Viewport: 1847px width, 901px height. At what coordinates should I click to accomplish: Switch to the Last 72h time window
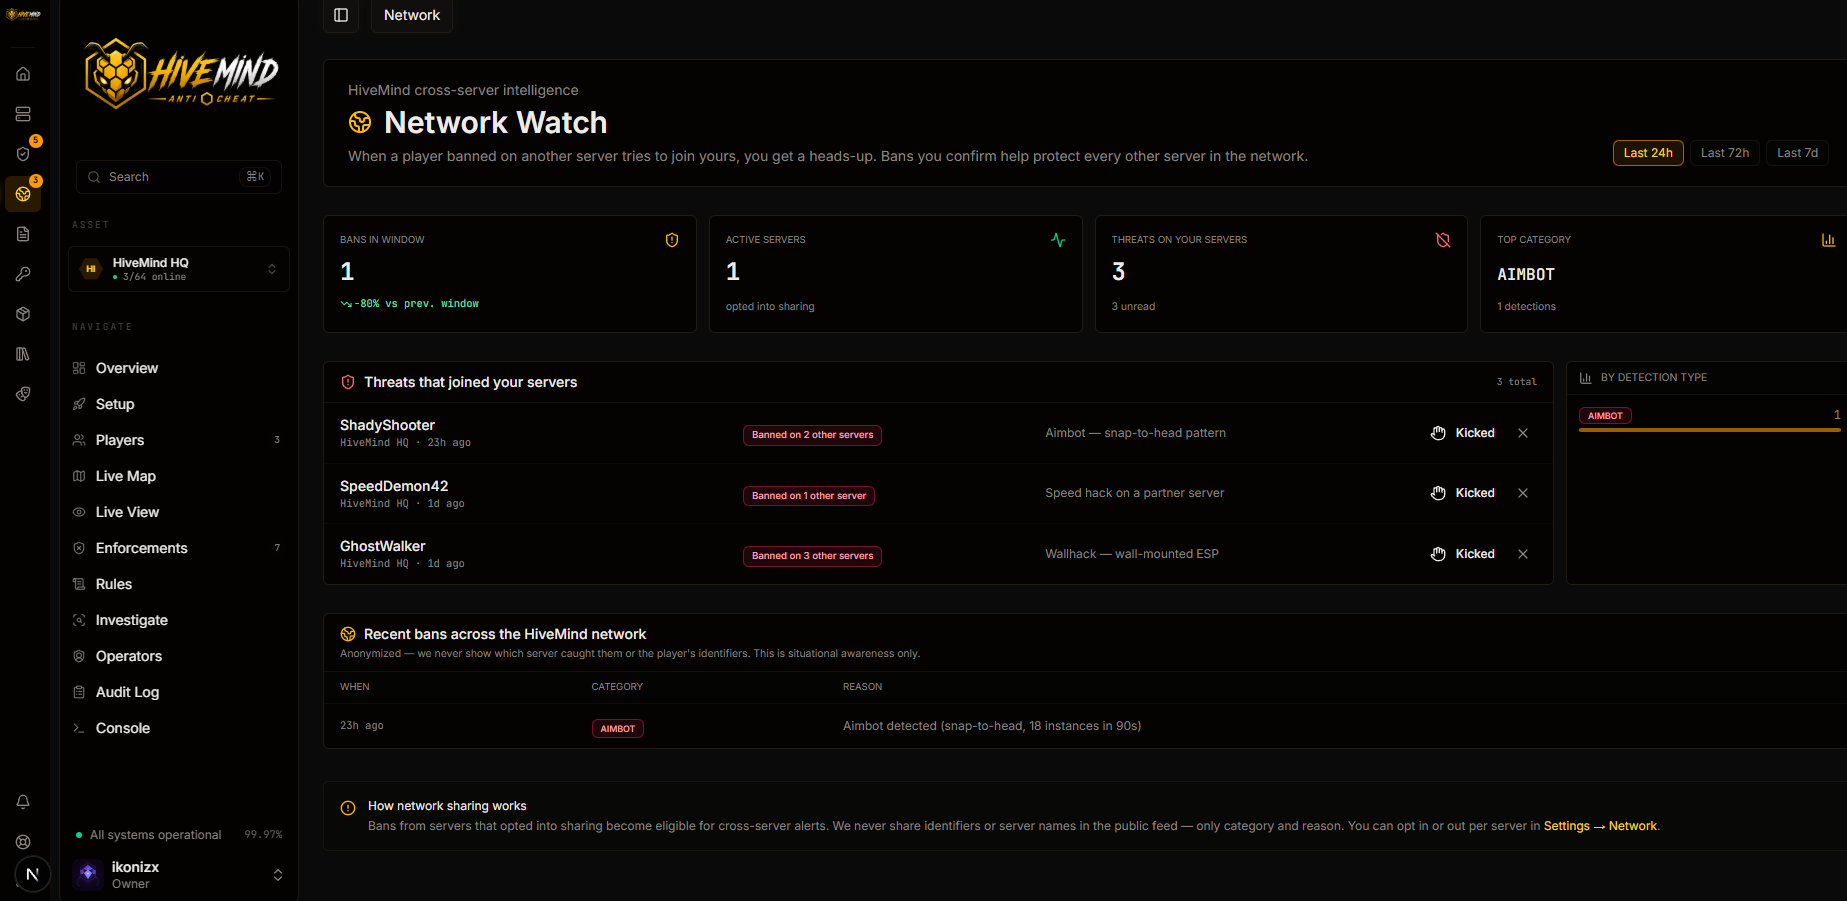[1725, 153]
